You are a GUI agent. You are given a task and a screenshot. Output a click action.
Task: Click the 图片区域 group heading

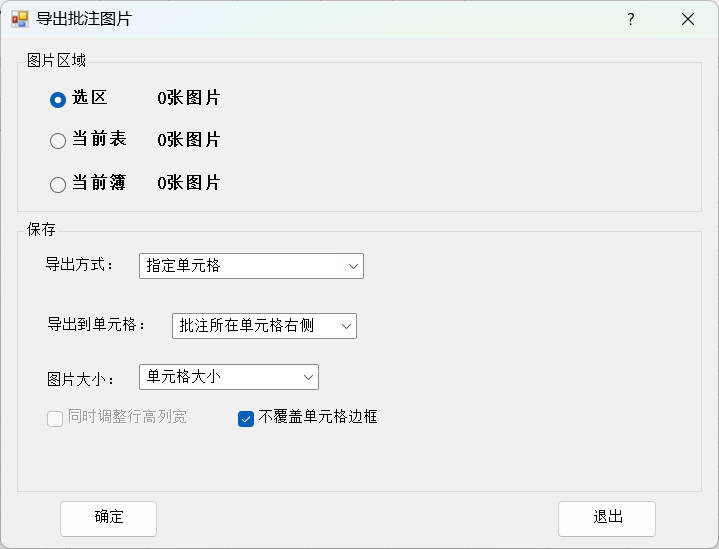tap(56, 61)
